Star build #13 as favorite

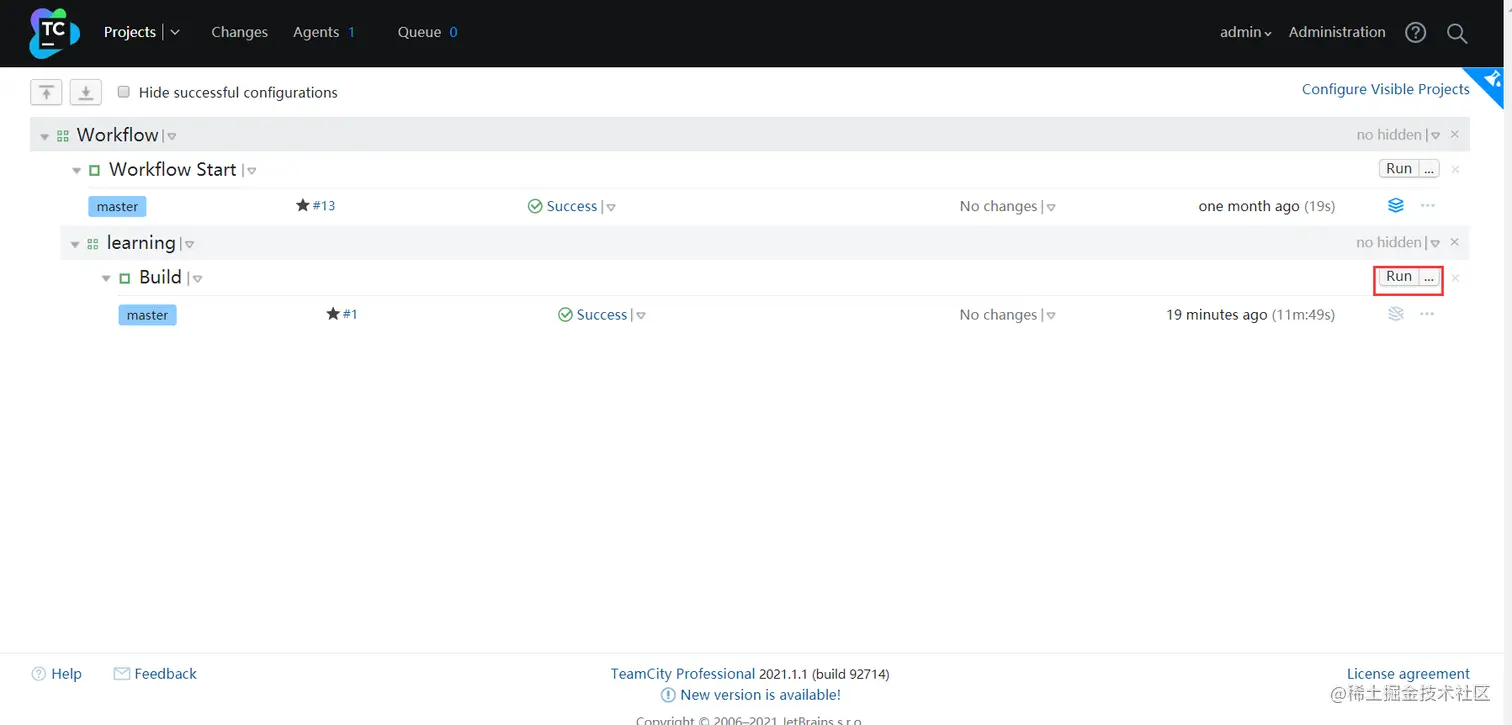pos(303,205)
